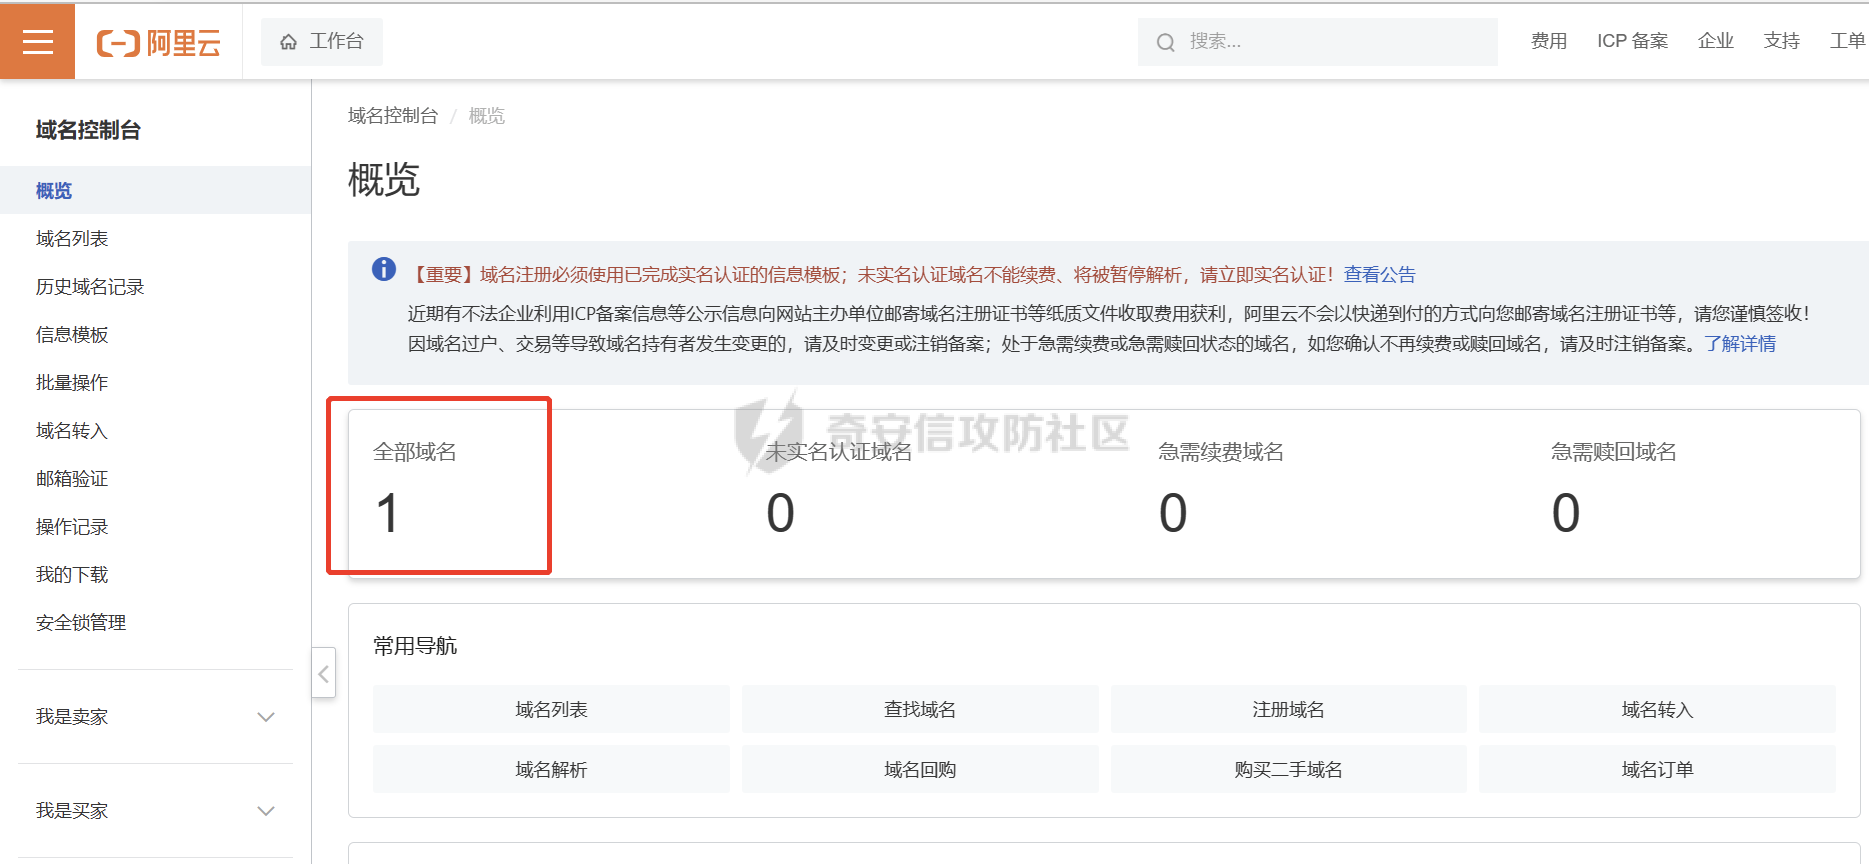Click into the top search field

[x=1330, y=42]
